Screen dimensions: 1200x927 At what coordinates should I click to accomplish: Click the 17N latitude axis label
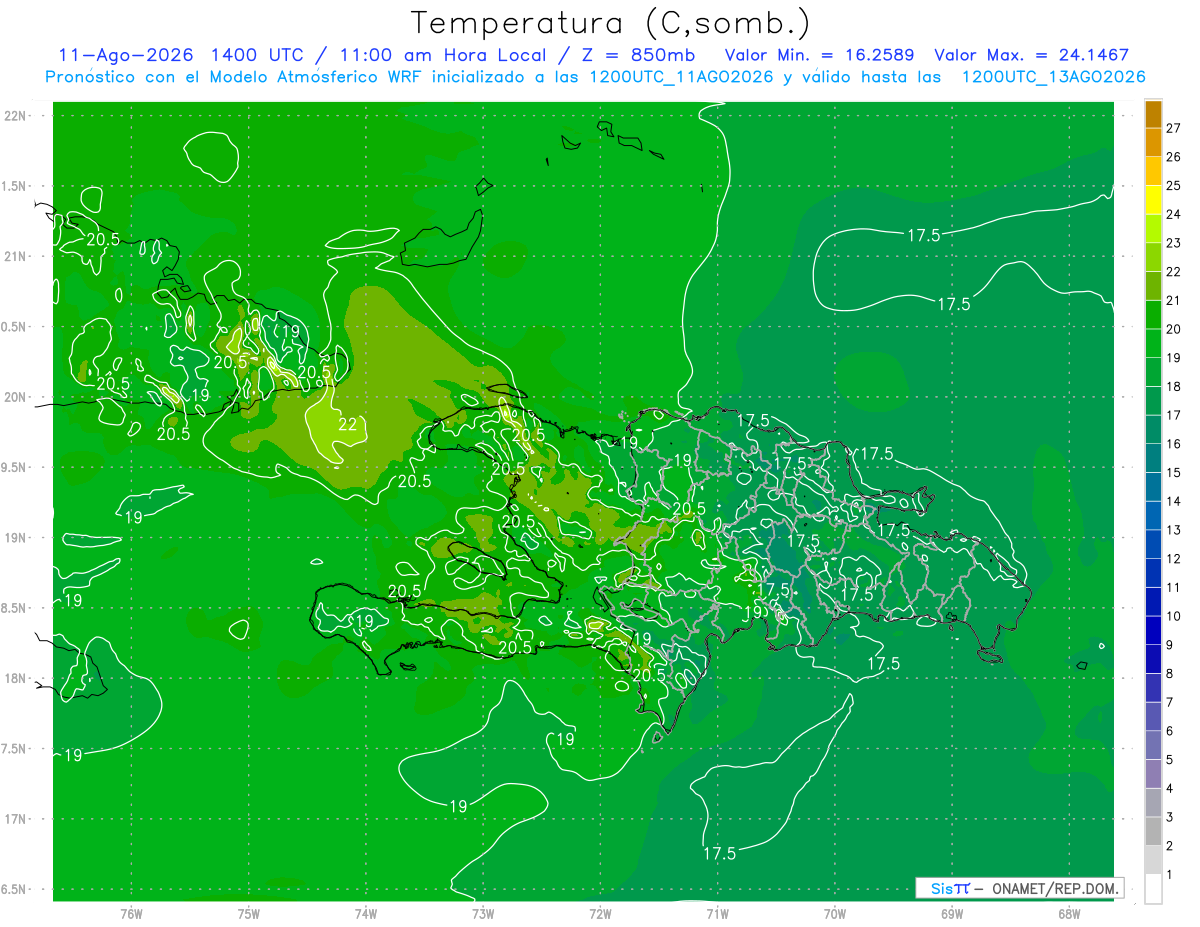point(15,819)
